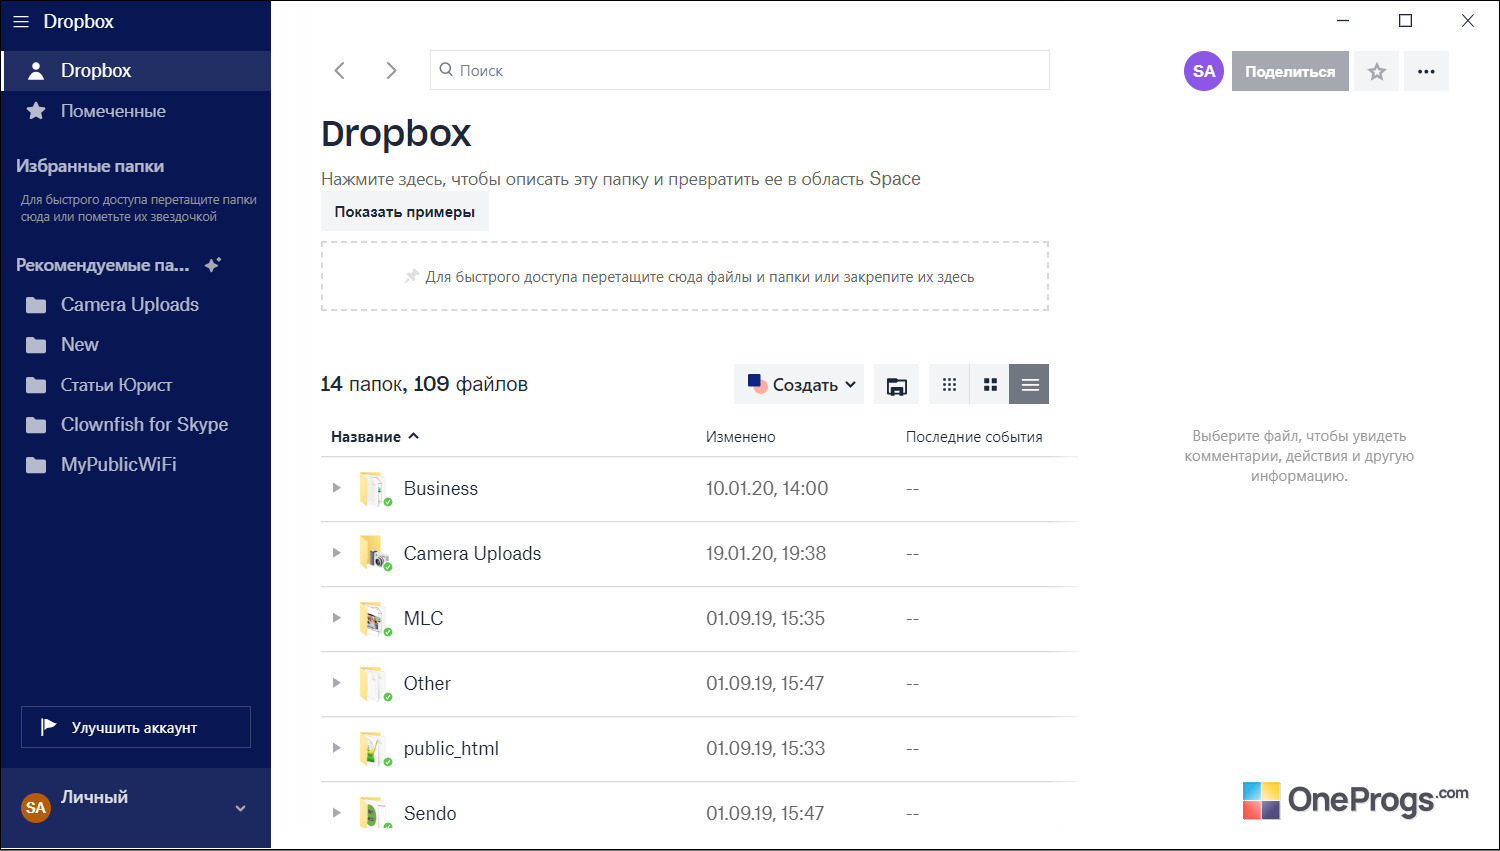
Task: Select the Sendo folder name
Action: pos(430,814)
